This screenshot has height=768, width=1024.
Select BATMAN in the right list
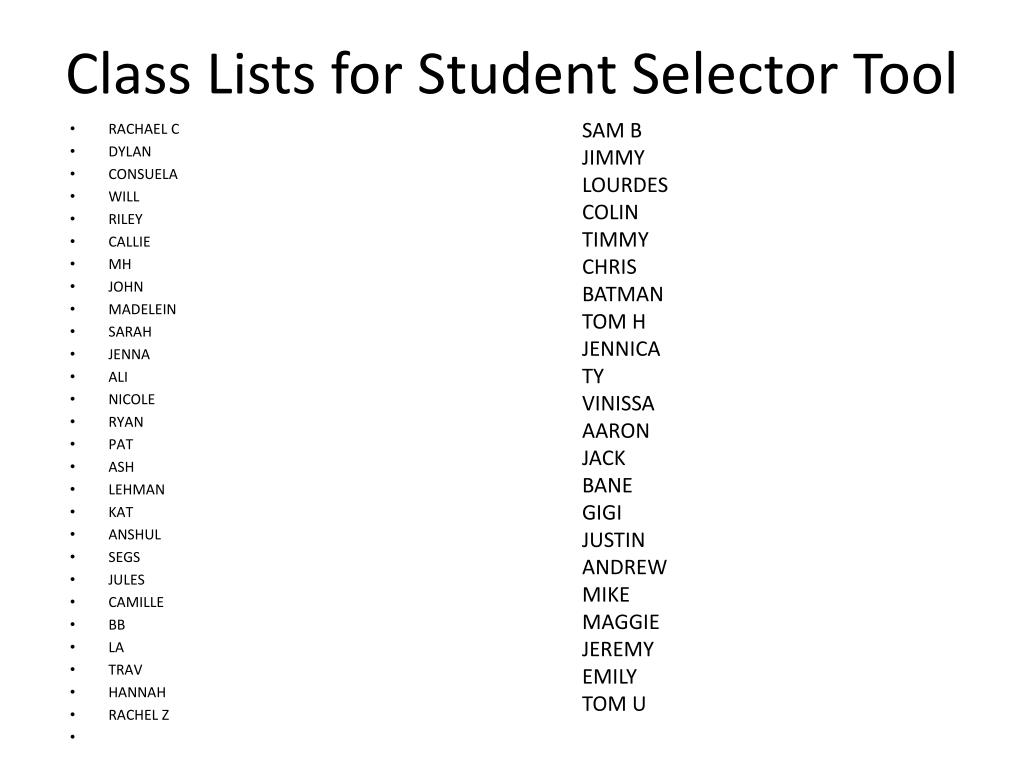[622, 295]
